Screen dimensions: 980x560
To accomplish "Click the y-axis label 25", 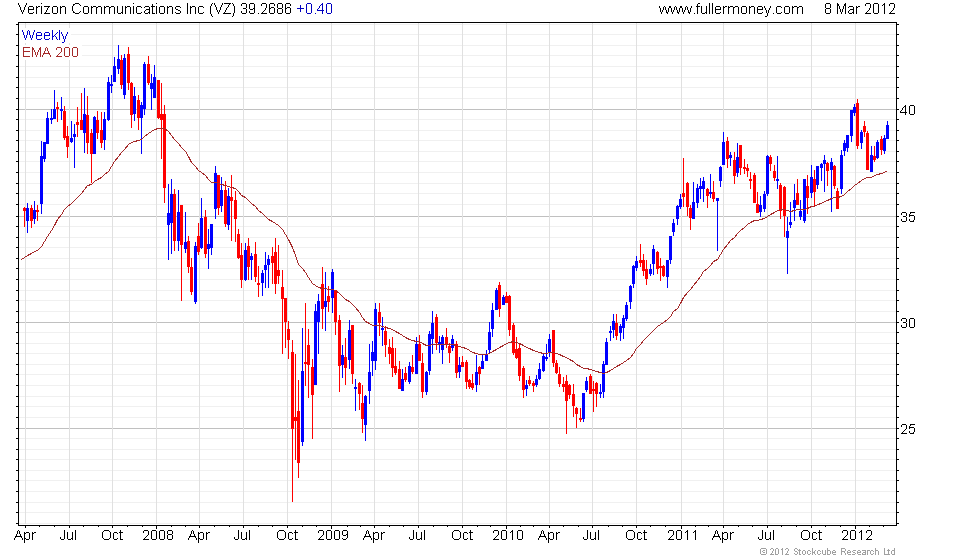I will [908, 429].
